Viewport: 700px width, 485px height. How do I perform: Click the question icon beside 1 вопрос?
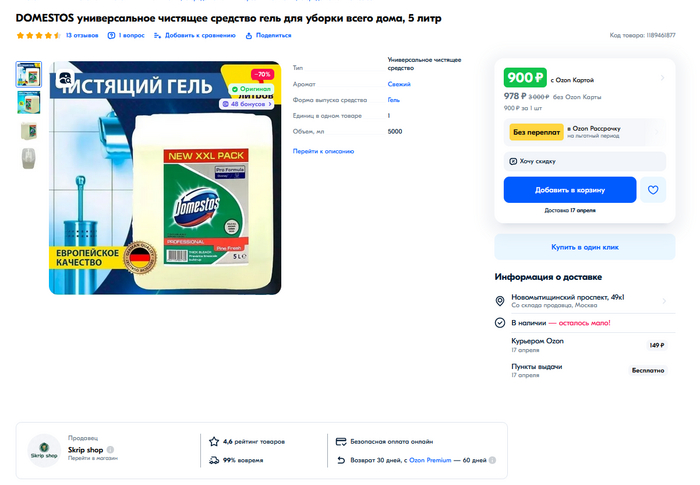pyautogui.click(x=111, y=35)
